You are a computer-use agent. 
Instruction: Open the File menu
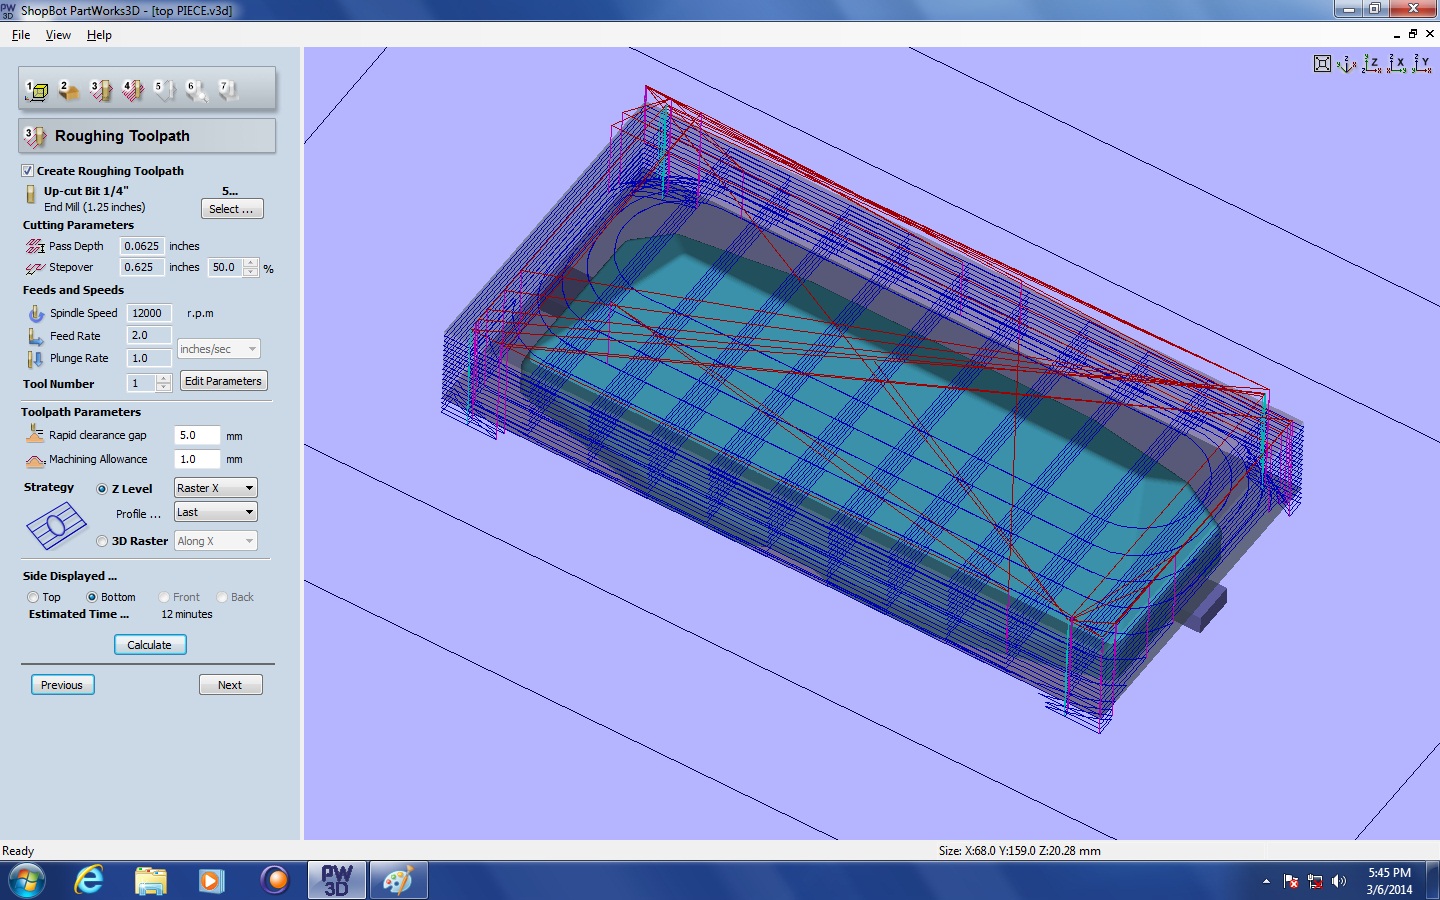coord(20,35)
